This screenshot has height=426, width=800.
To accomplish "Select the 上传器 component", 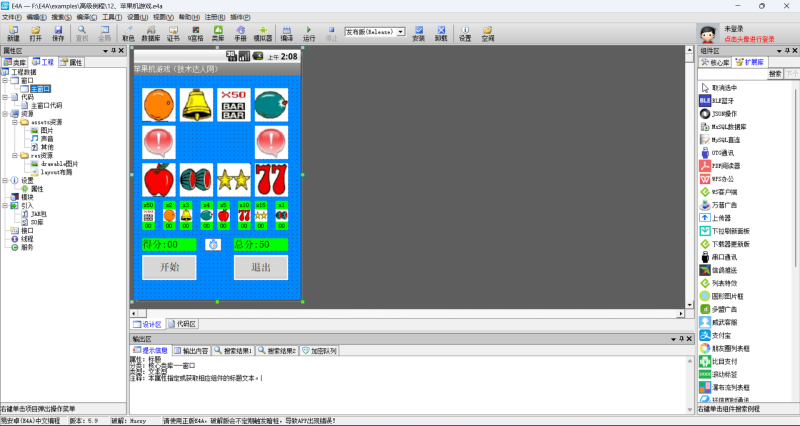I will (715, 218).
